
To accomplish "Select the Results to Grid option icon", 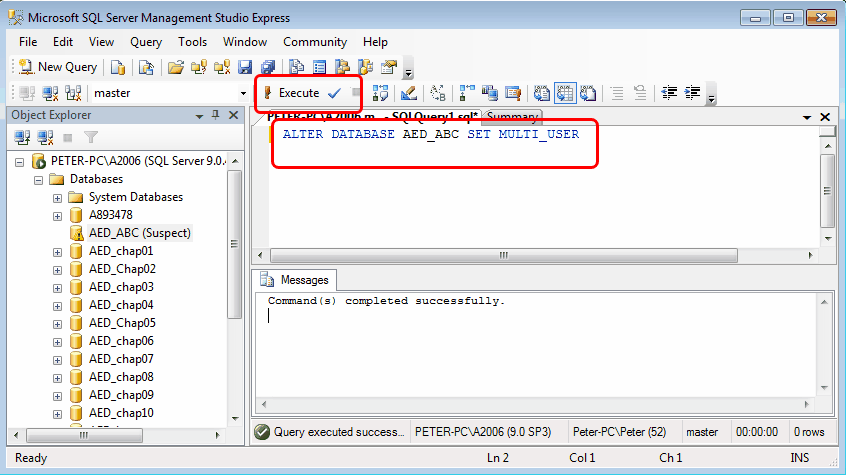I will click(x=565, y=93).
